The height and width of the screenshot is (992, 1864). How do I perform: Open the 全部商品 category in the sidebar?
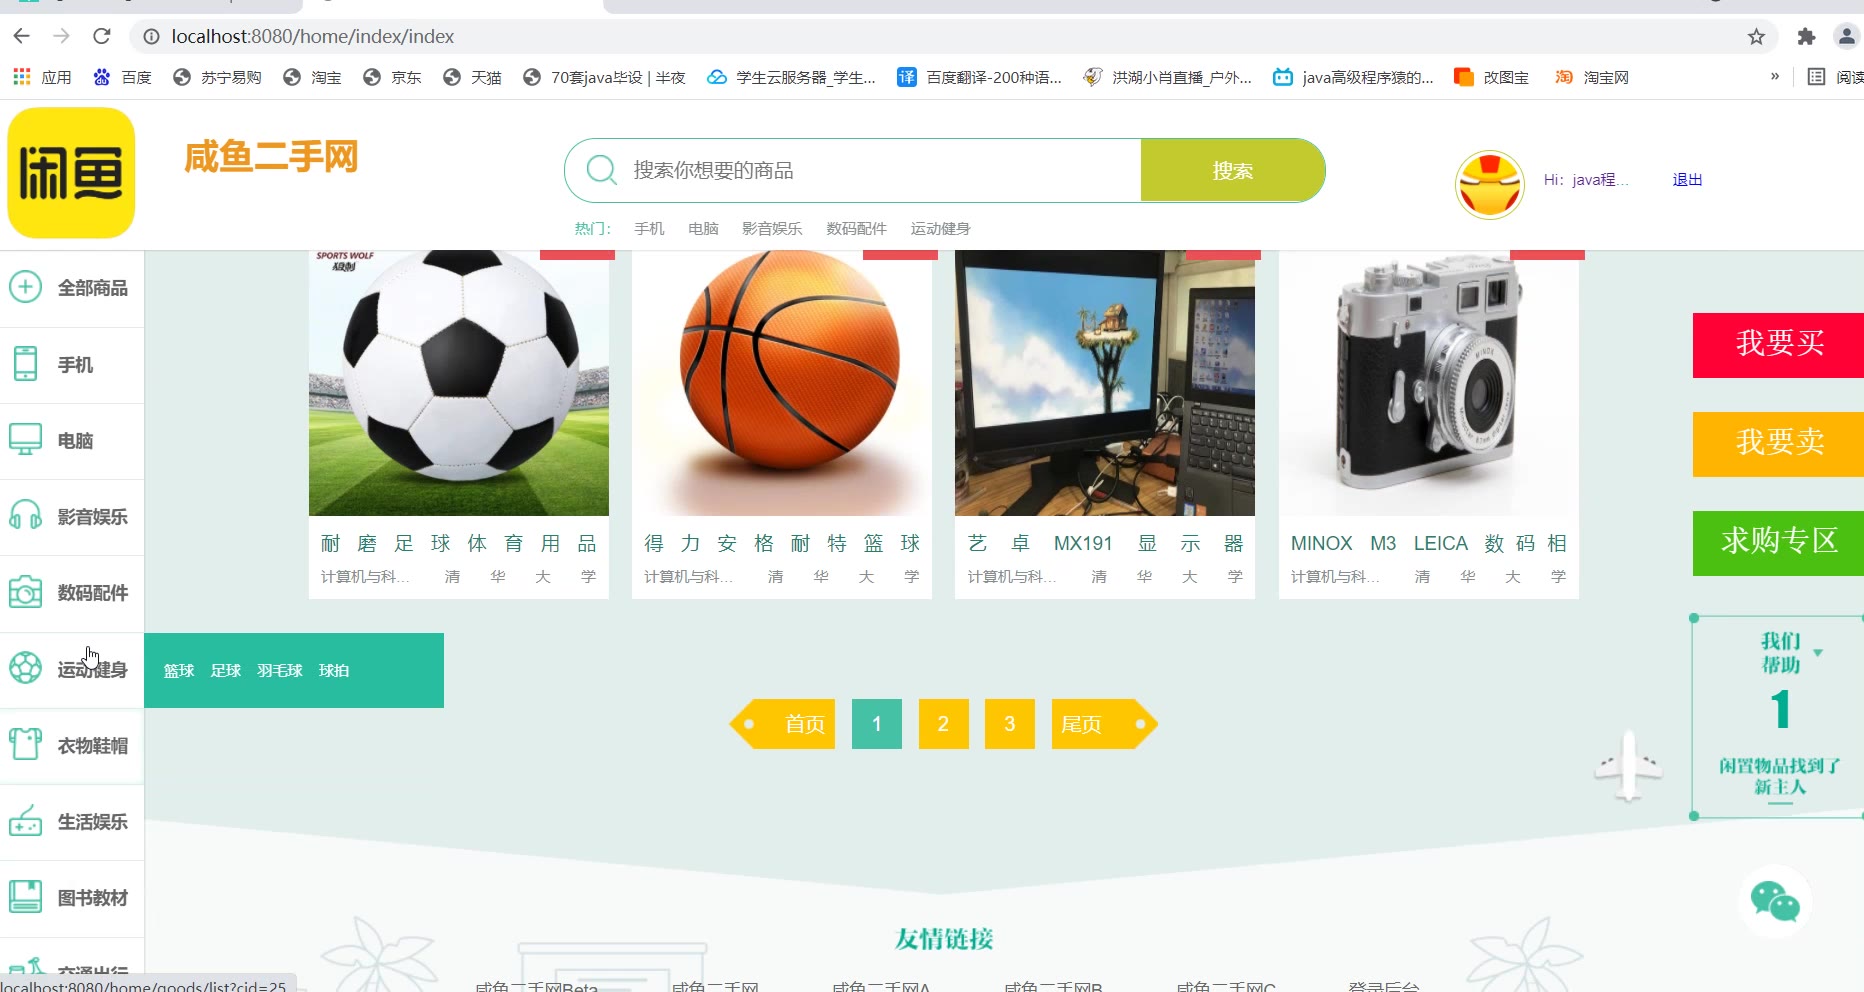pyautogui.click(x=72, y=288)
